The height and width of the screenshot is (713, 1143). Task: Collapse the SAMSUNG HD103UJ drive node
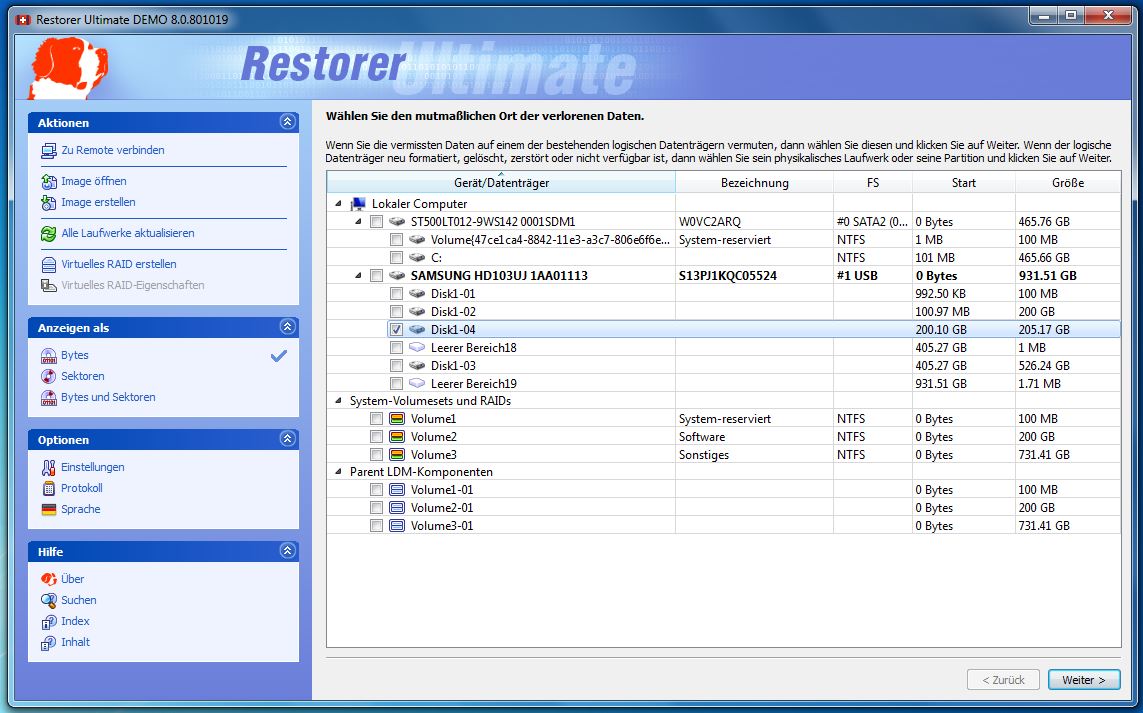click(x=358, y=276)
